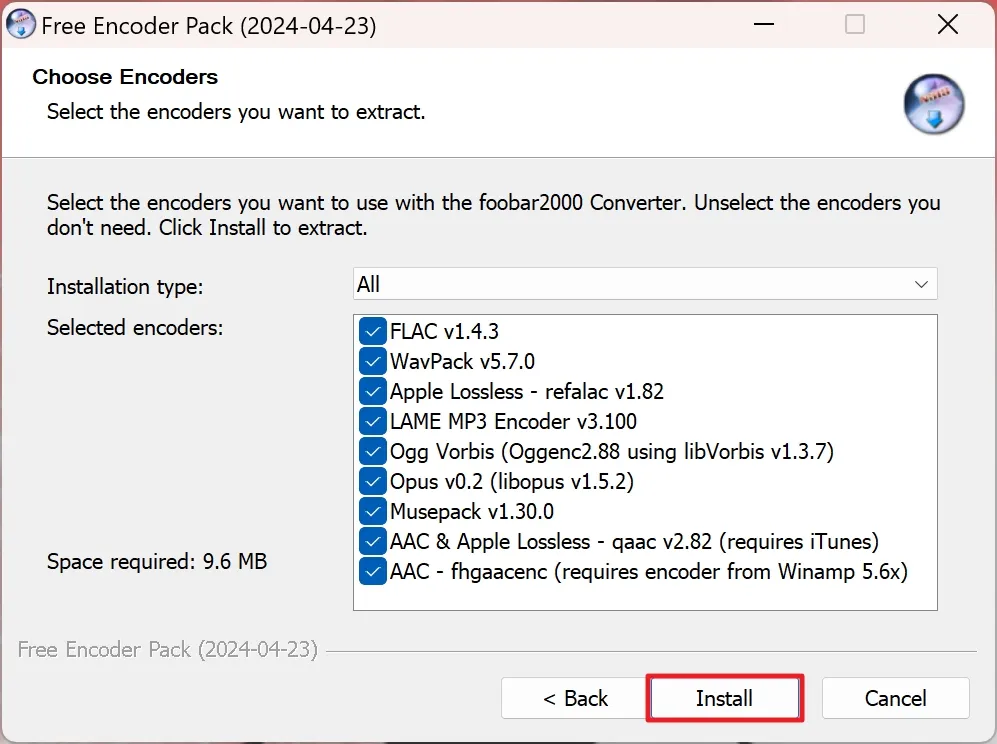The width and height of the screenshot is (997, 744).
Task: Open the Installation type dropdown
Action: (645, 284)
